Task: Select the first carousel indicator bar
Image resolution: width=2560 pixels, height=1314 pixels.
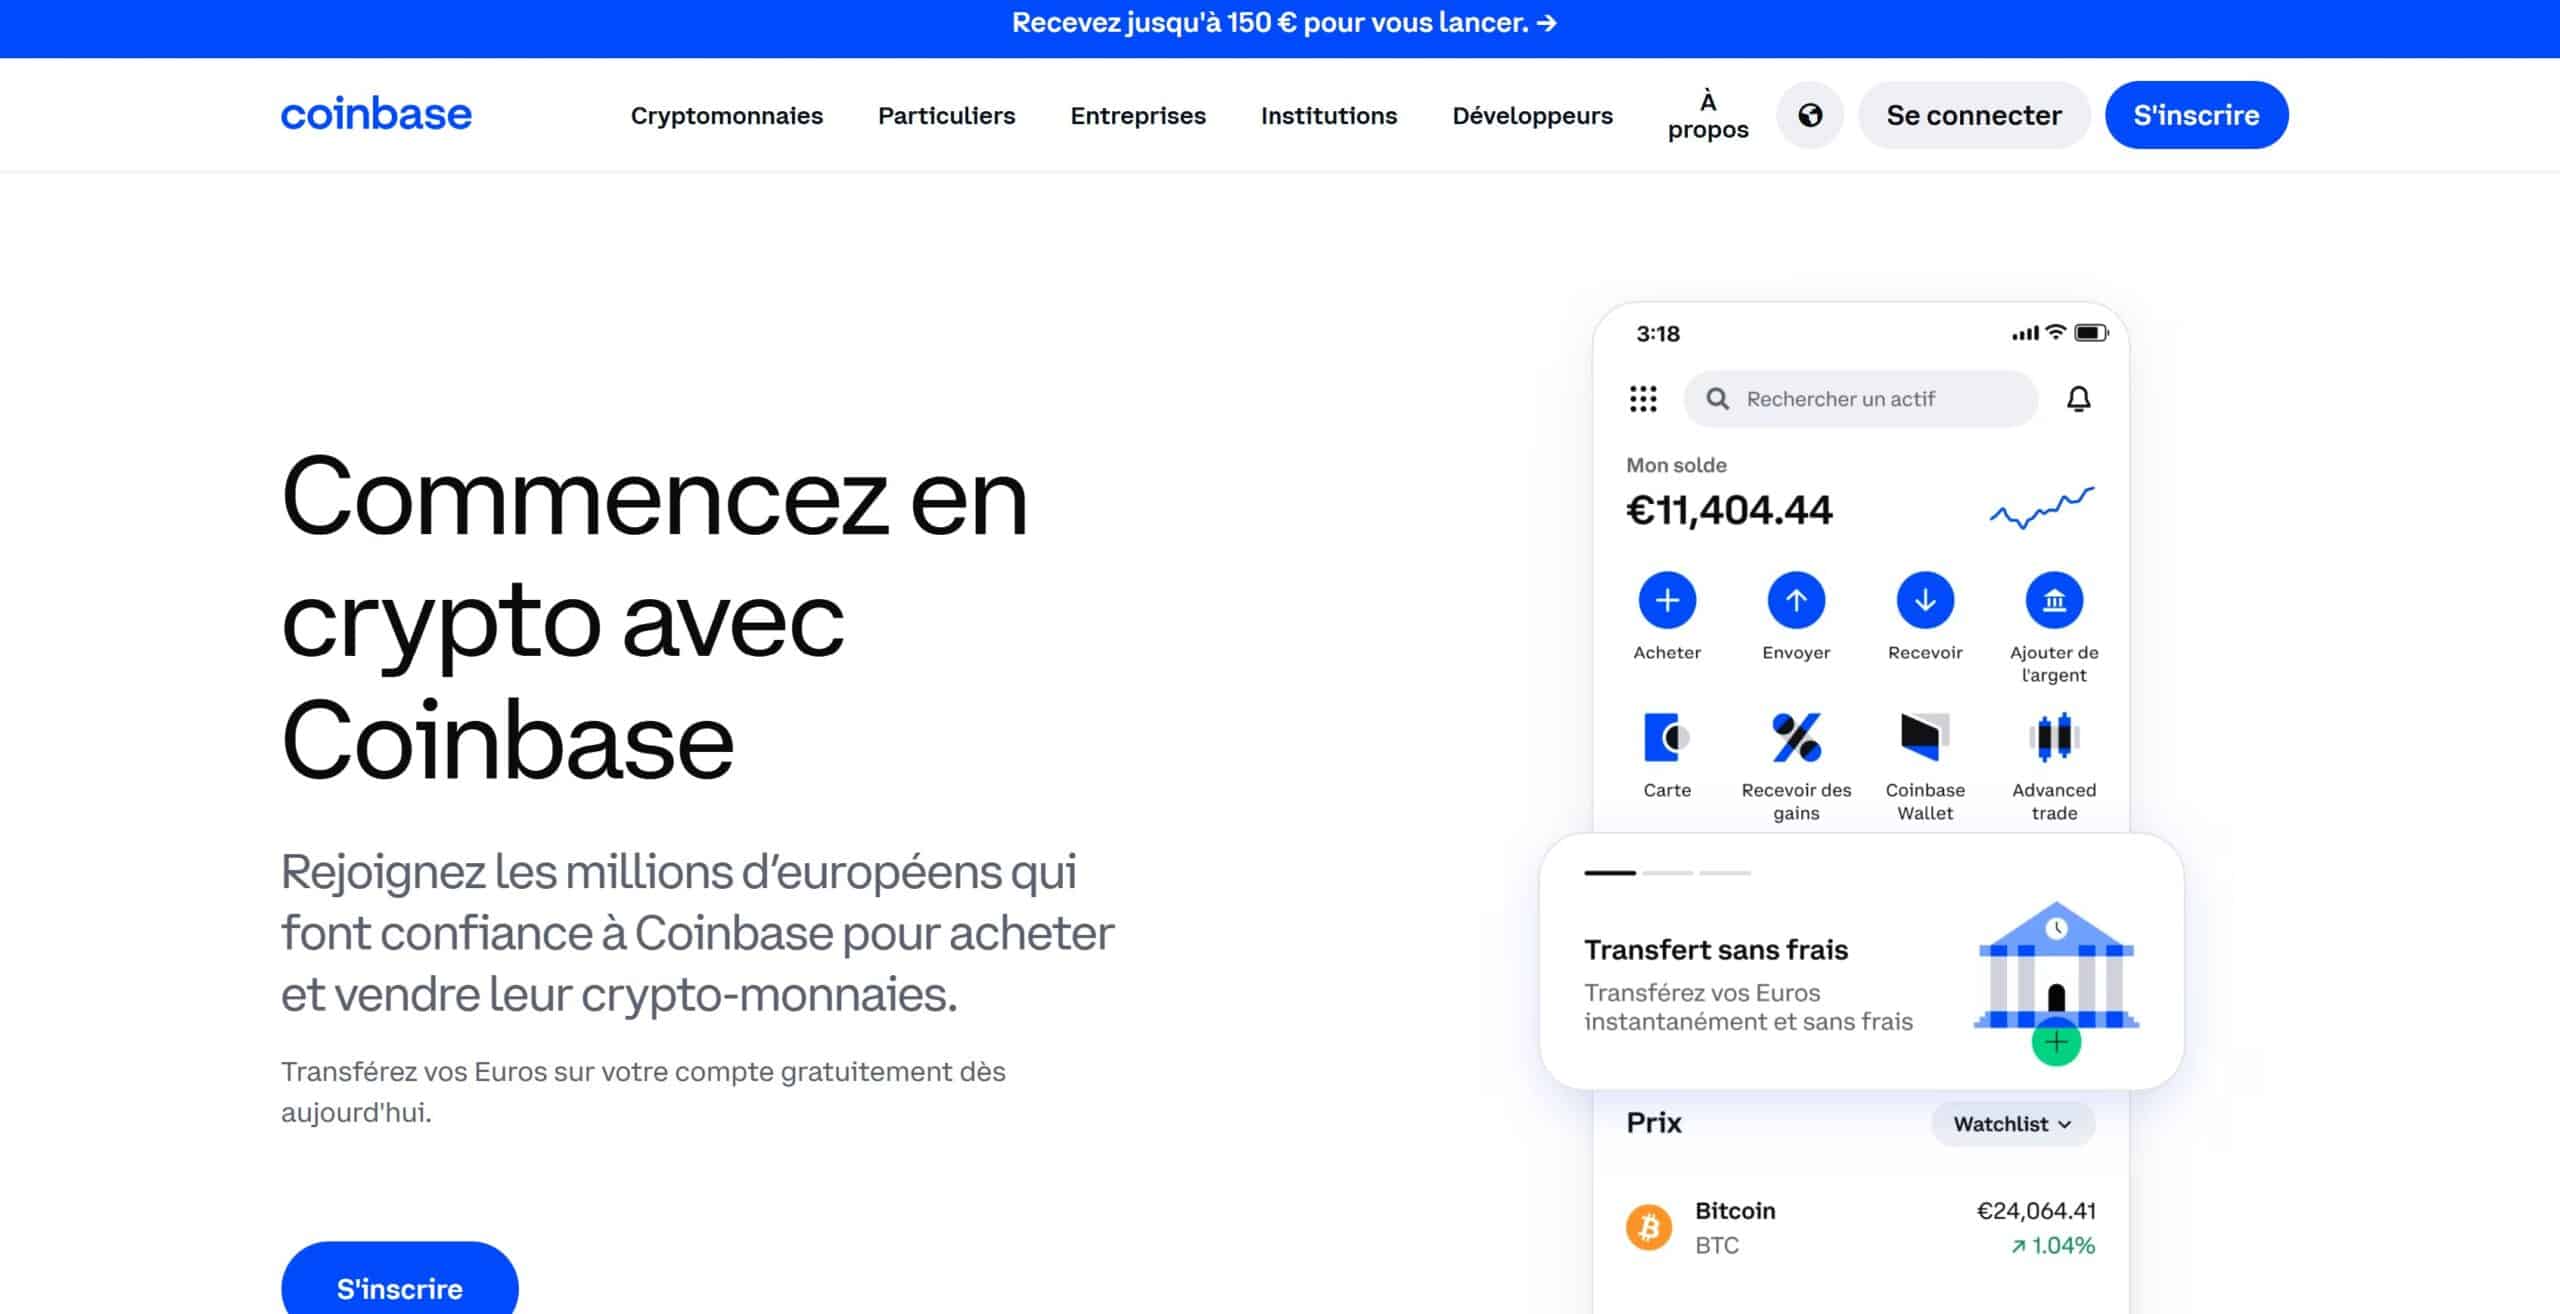Action: (x=1610, y=873)
